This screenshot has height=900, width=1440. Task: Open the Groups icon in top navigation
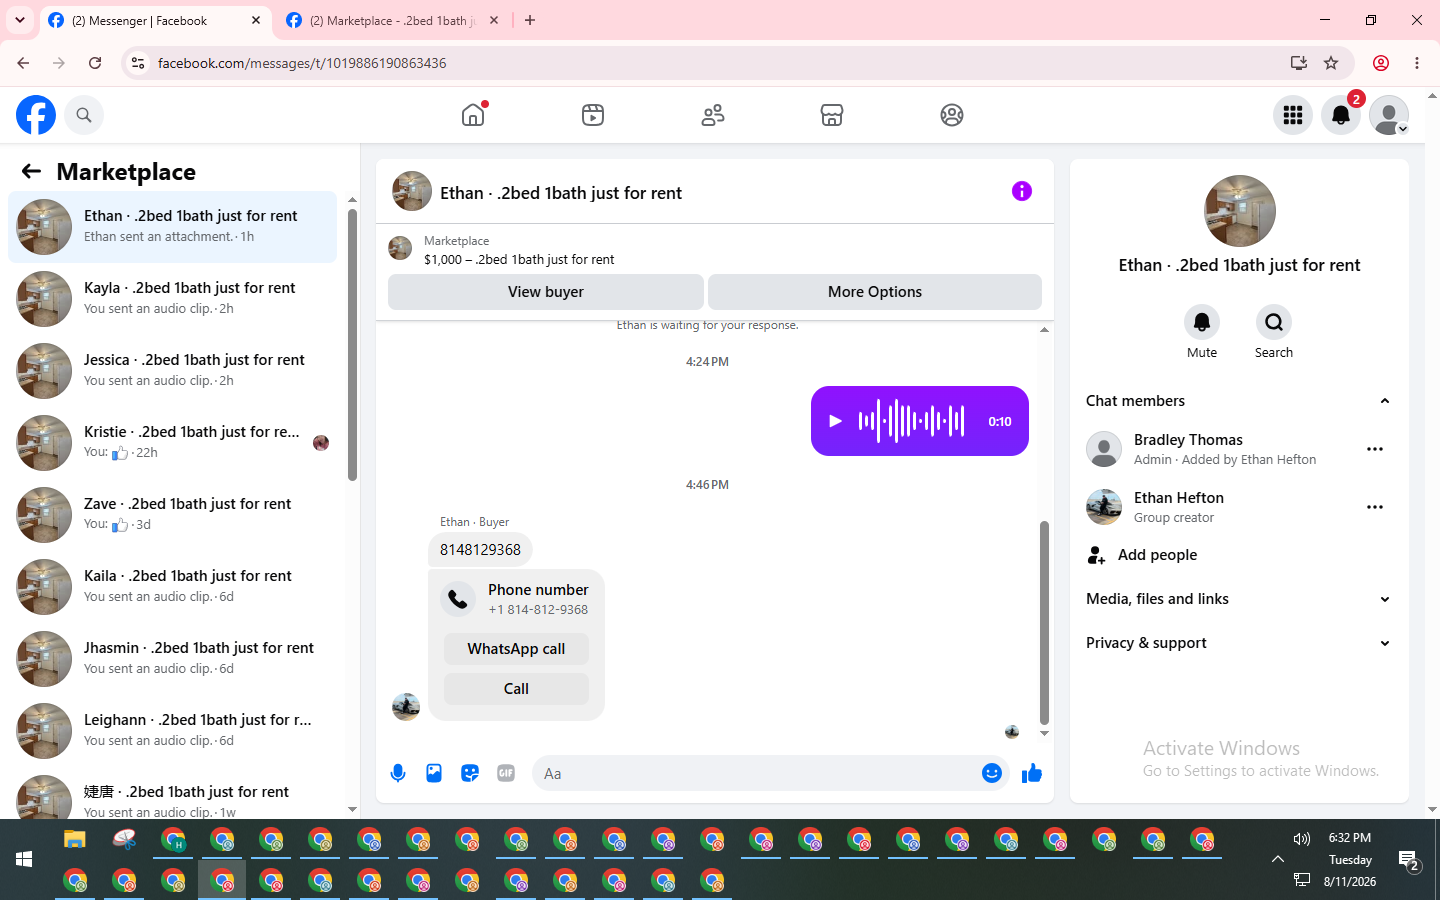click(x=952, y=115)
